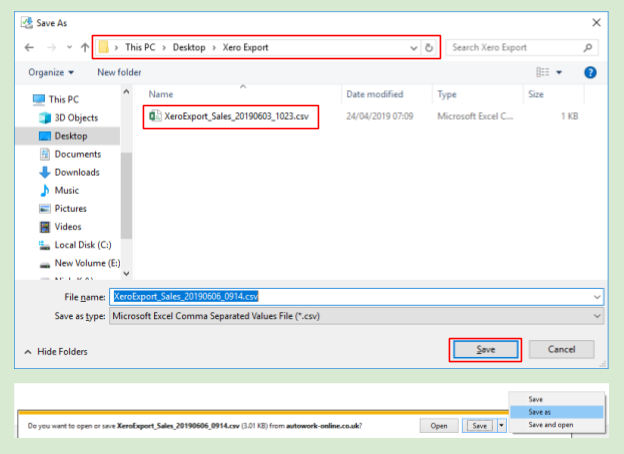Click the back navigation arrow

[29, 47]
